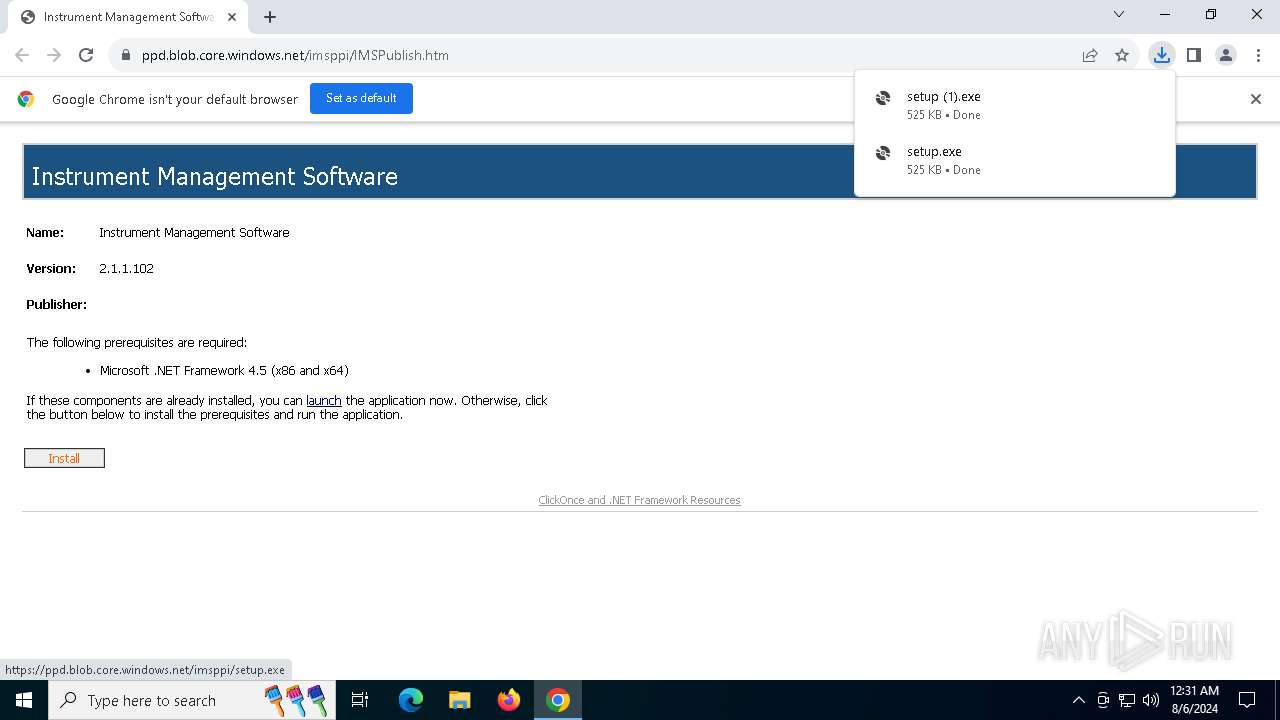Viewport: 1280px width, 720px height.
Task: Click the taskbar search box
Action: (x=192, y=700)
